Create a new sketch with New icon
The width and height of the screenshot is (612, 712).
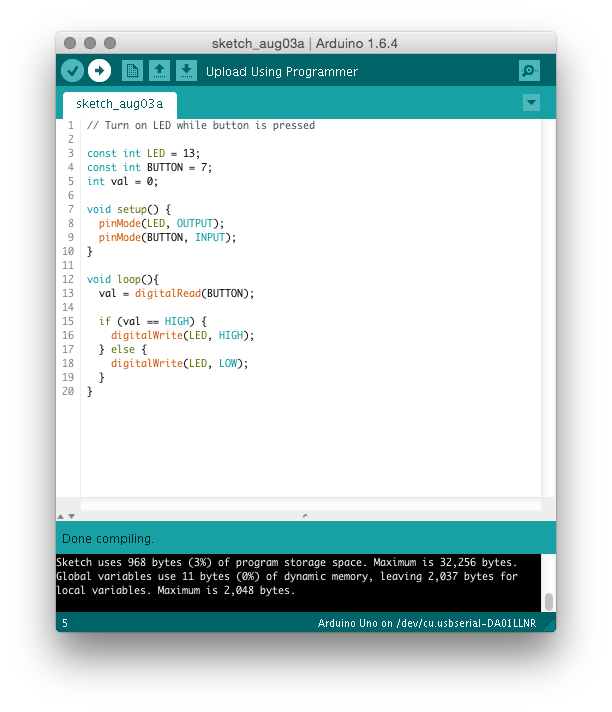click(x=132, y=70)
